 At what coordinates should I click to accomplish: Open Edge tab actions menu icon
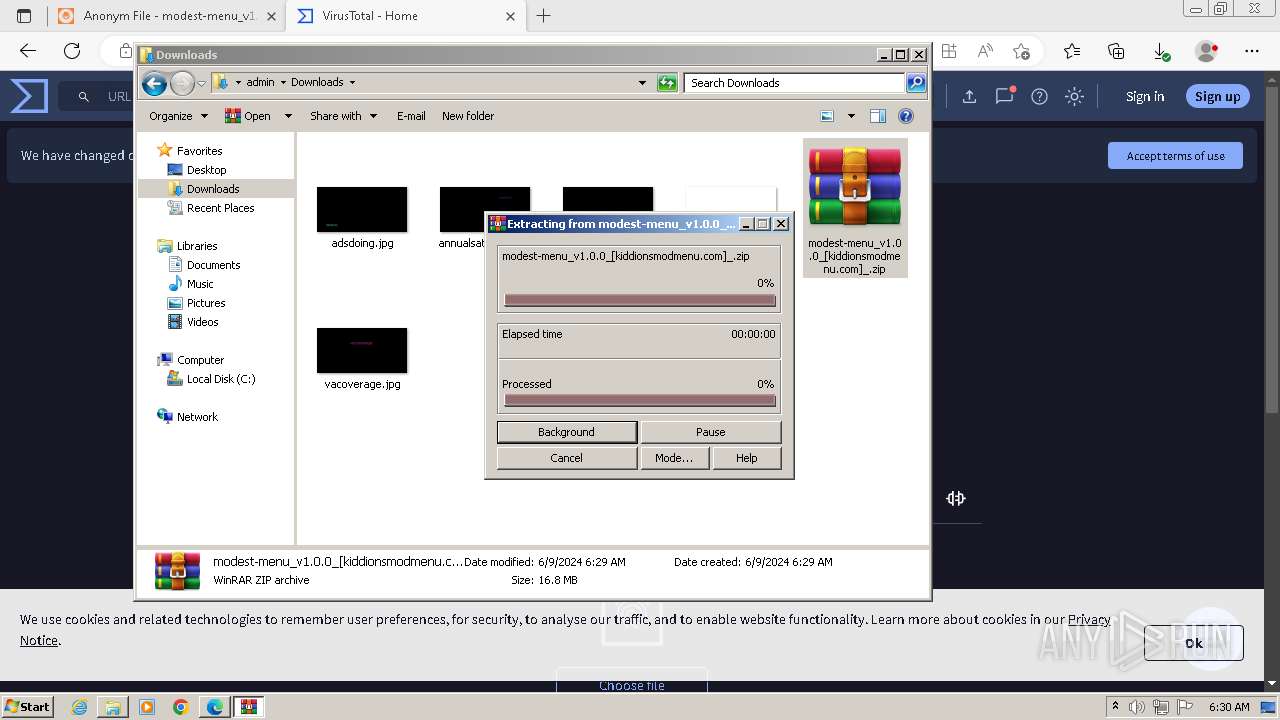24,16
